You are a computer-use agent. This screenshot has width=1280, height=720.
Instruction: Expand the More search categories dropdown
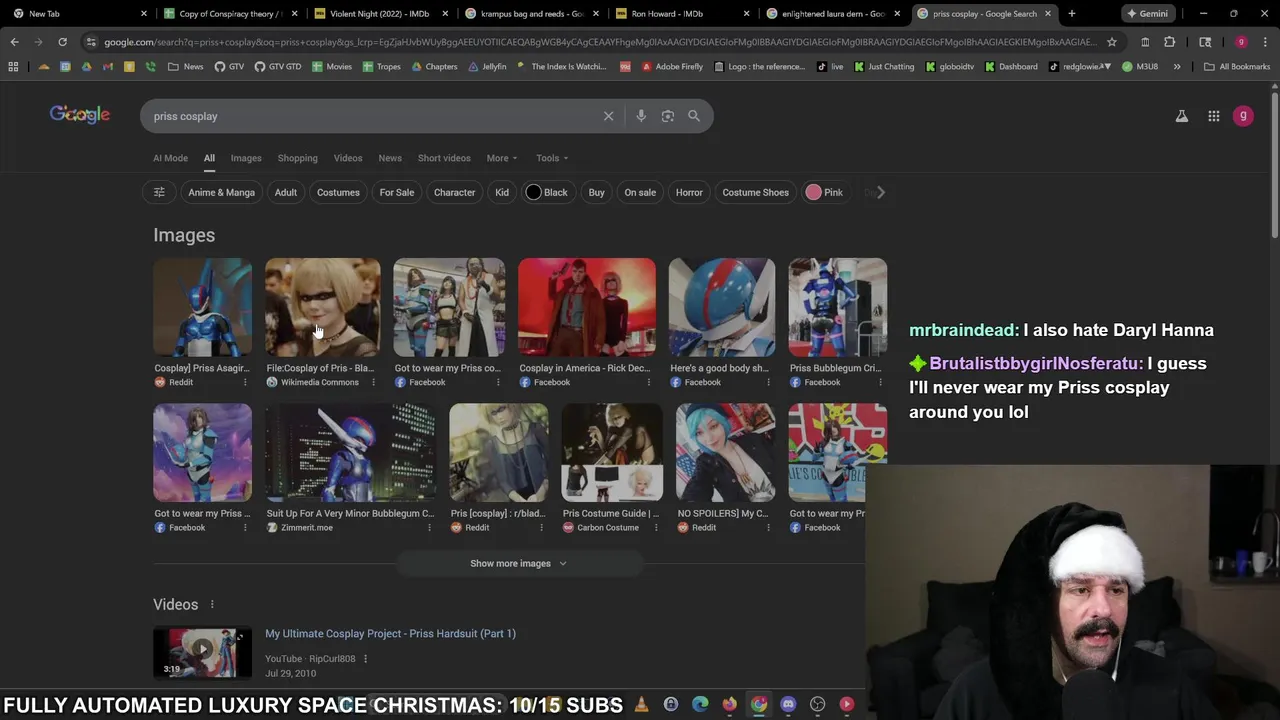point(502,158)
